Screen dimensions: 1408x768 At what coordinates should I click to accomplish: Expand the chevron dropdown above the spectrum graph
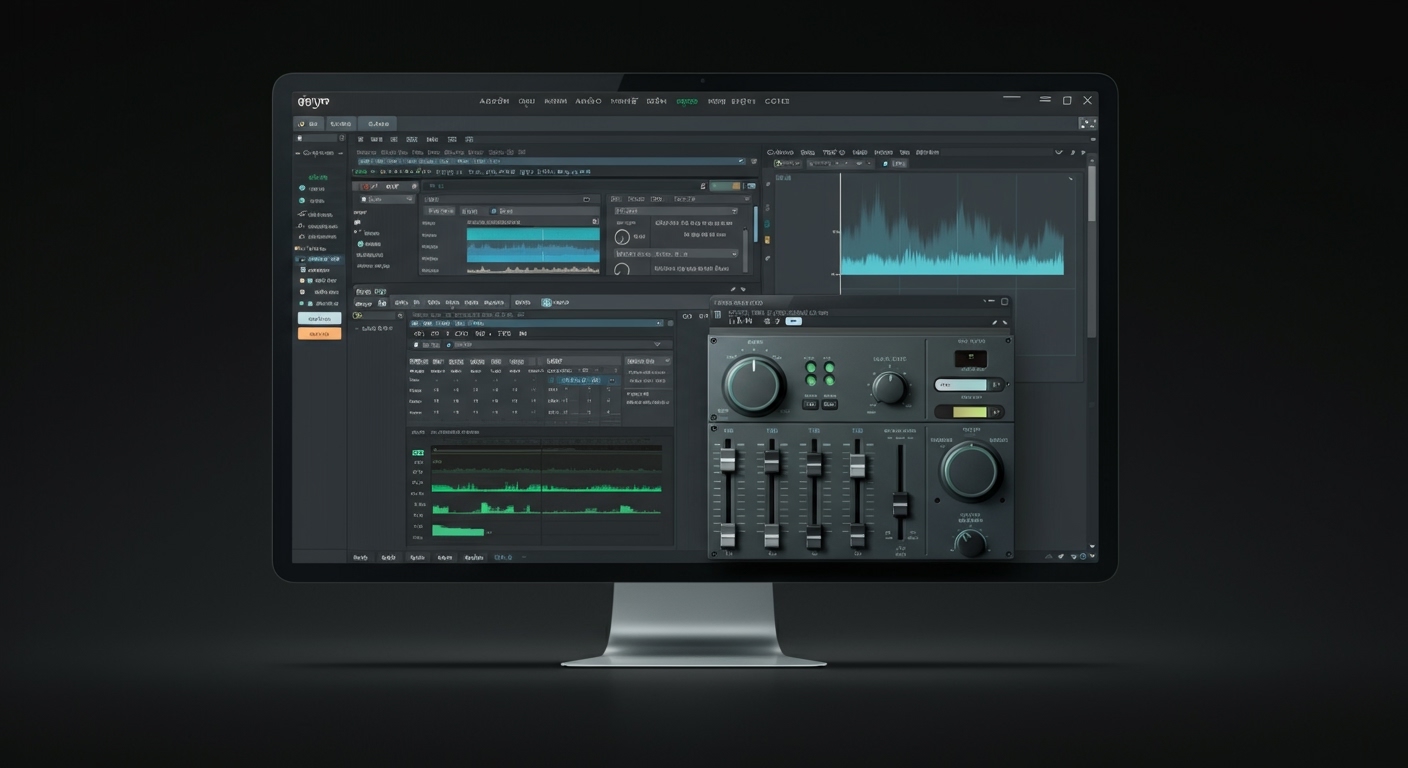click(1058, 152)
